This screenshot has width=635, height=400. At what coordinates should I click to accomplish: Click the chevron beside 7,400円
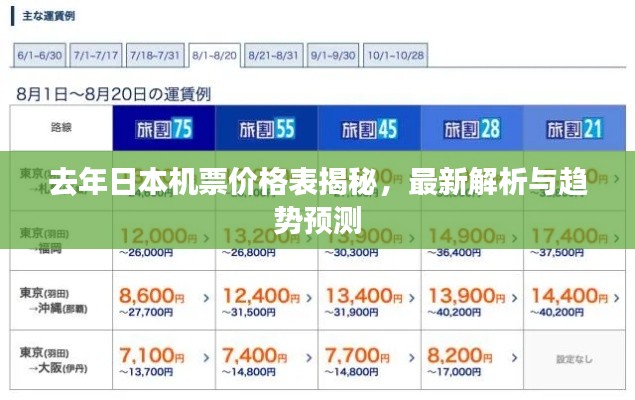click(309, 358)
